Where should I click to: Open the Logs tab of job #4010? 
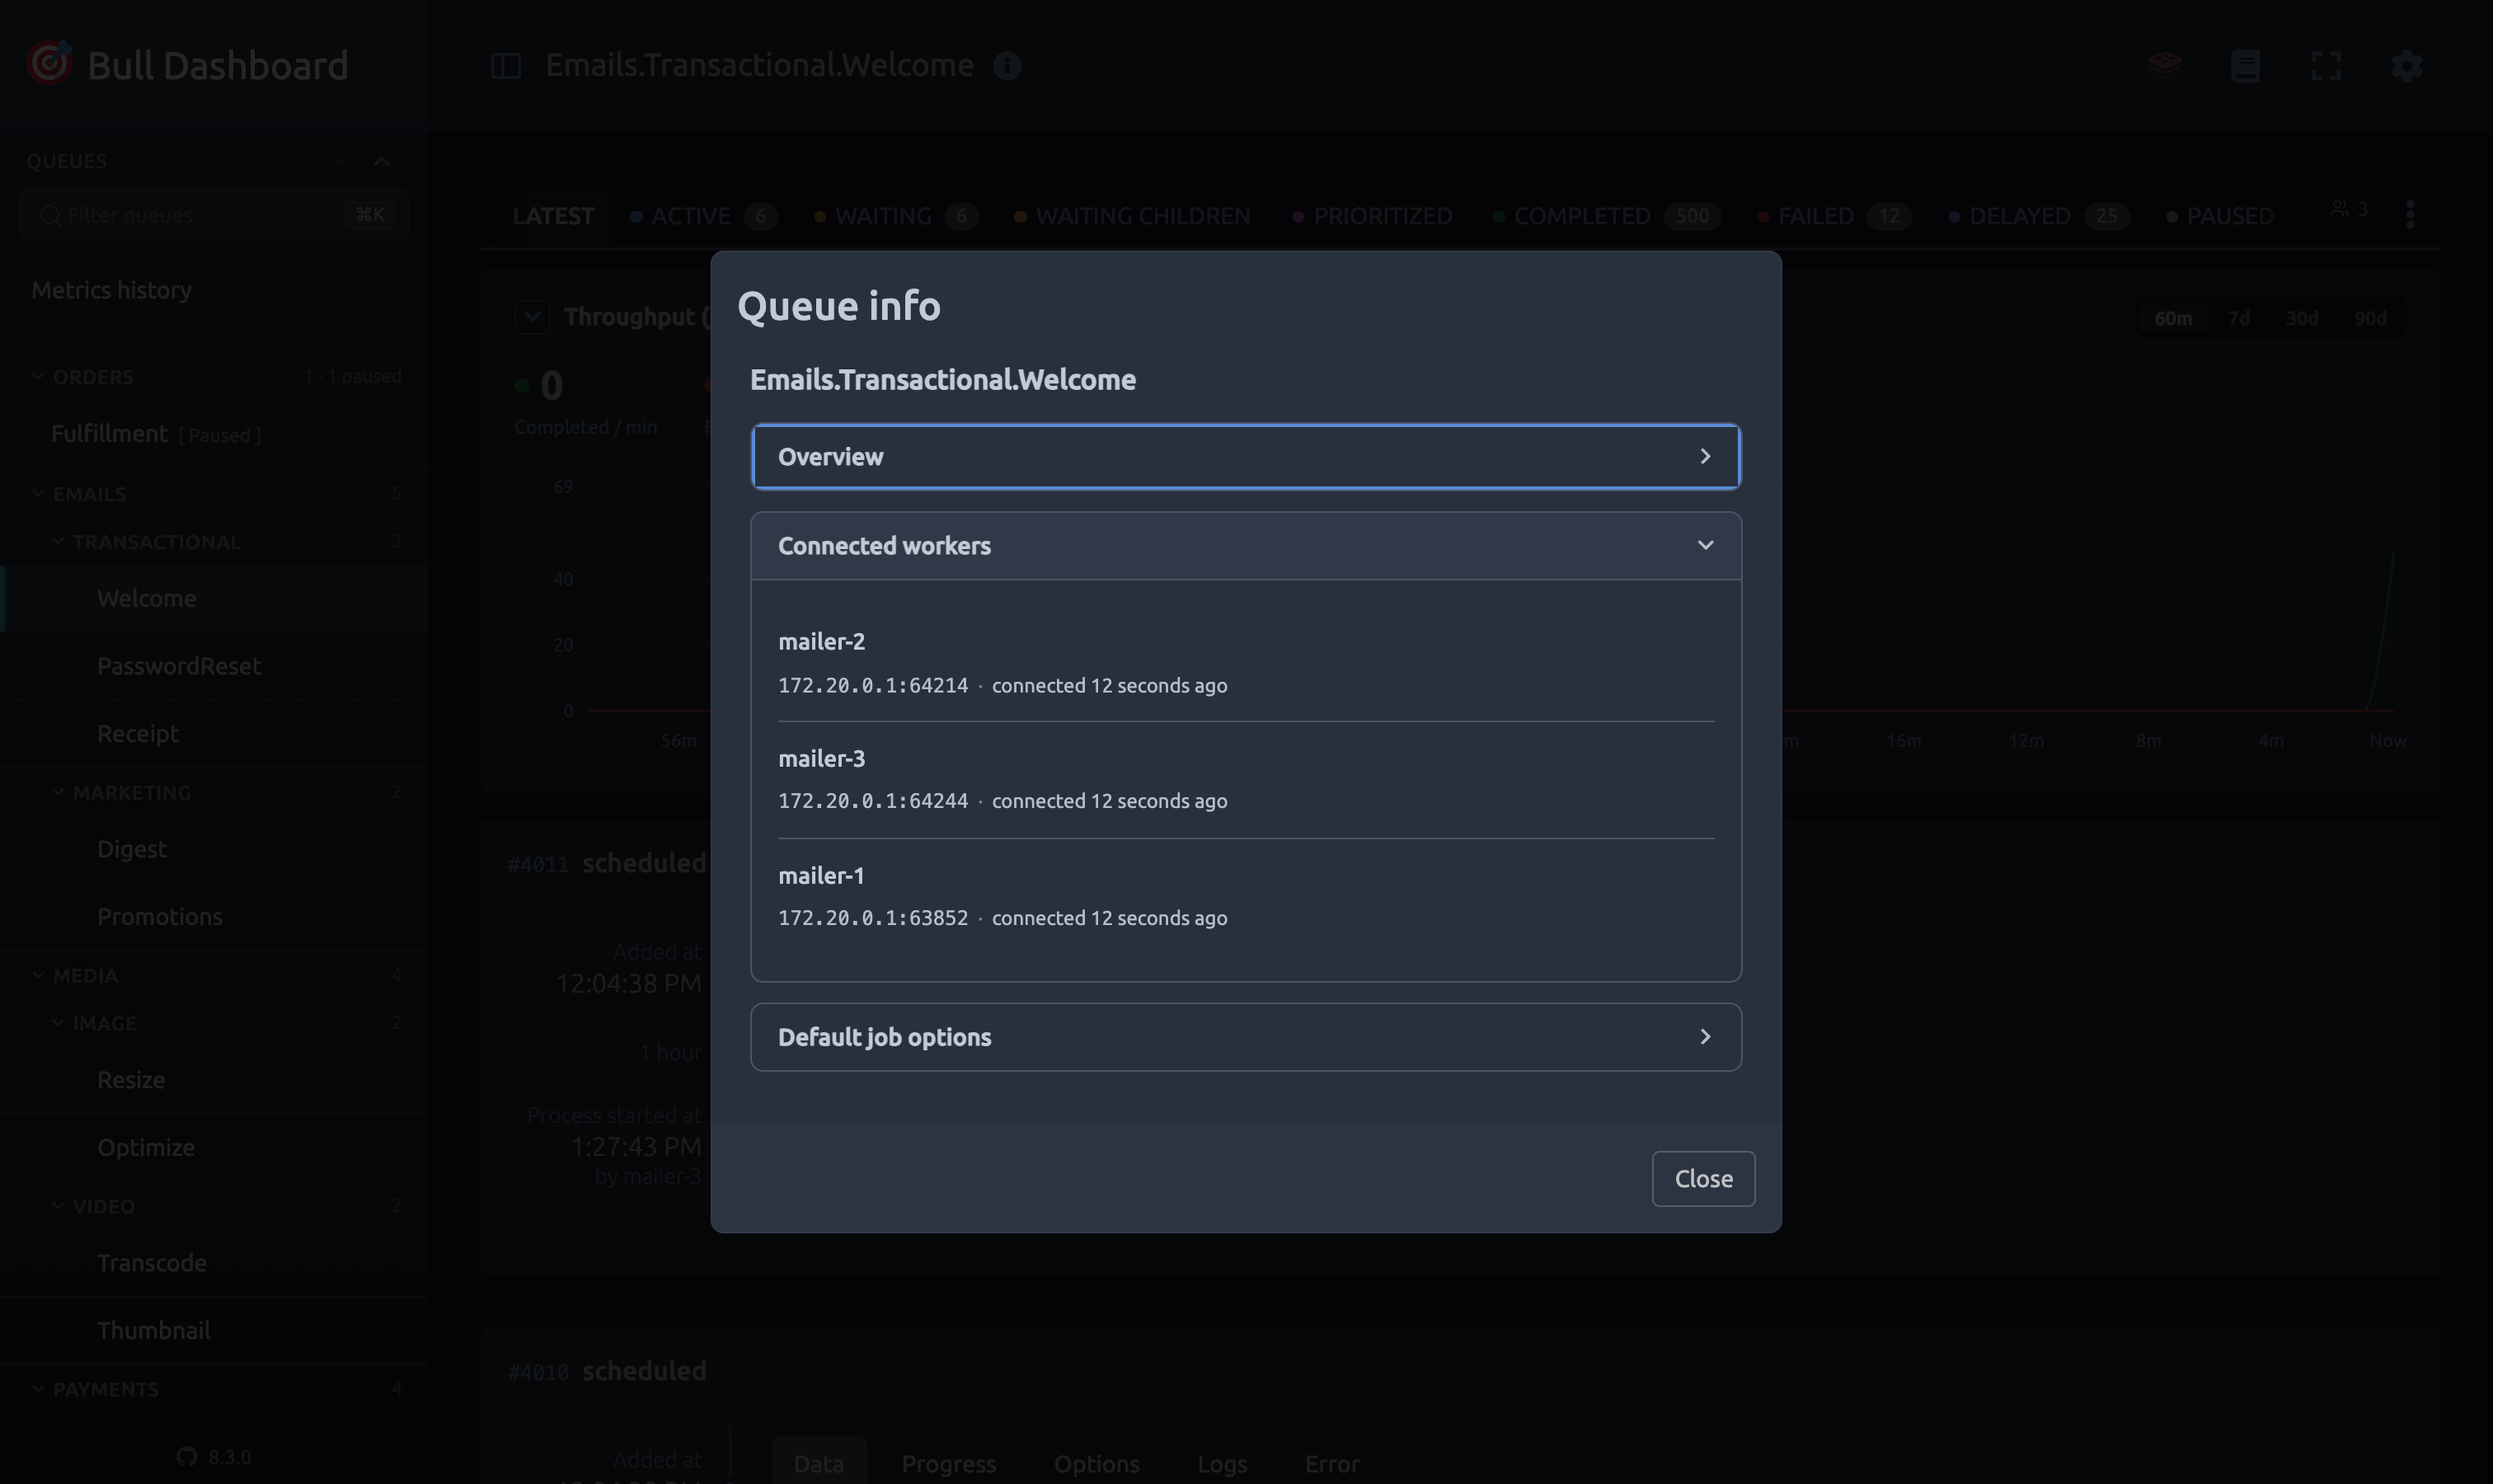click(x=1222, y=1463)
